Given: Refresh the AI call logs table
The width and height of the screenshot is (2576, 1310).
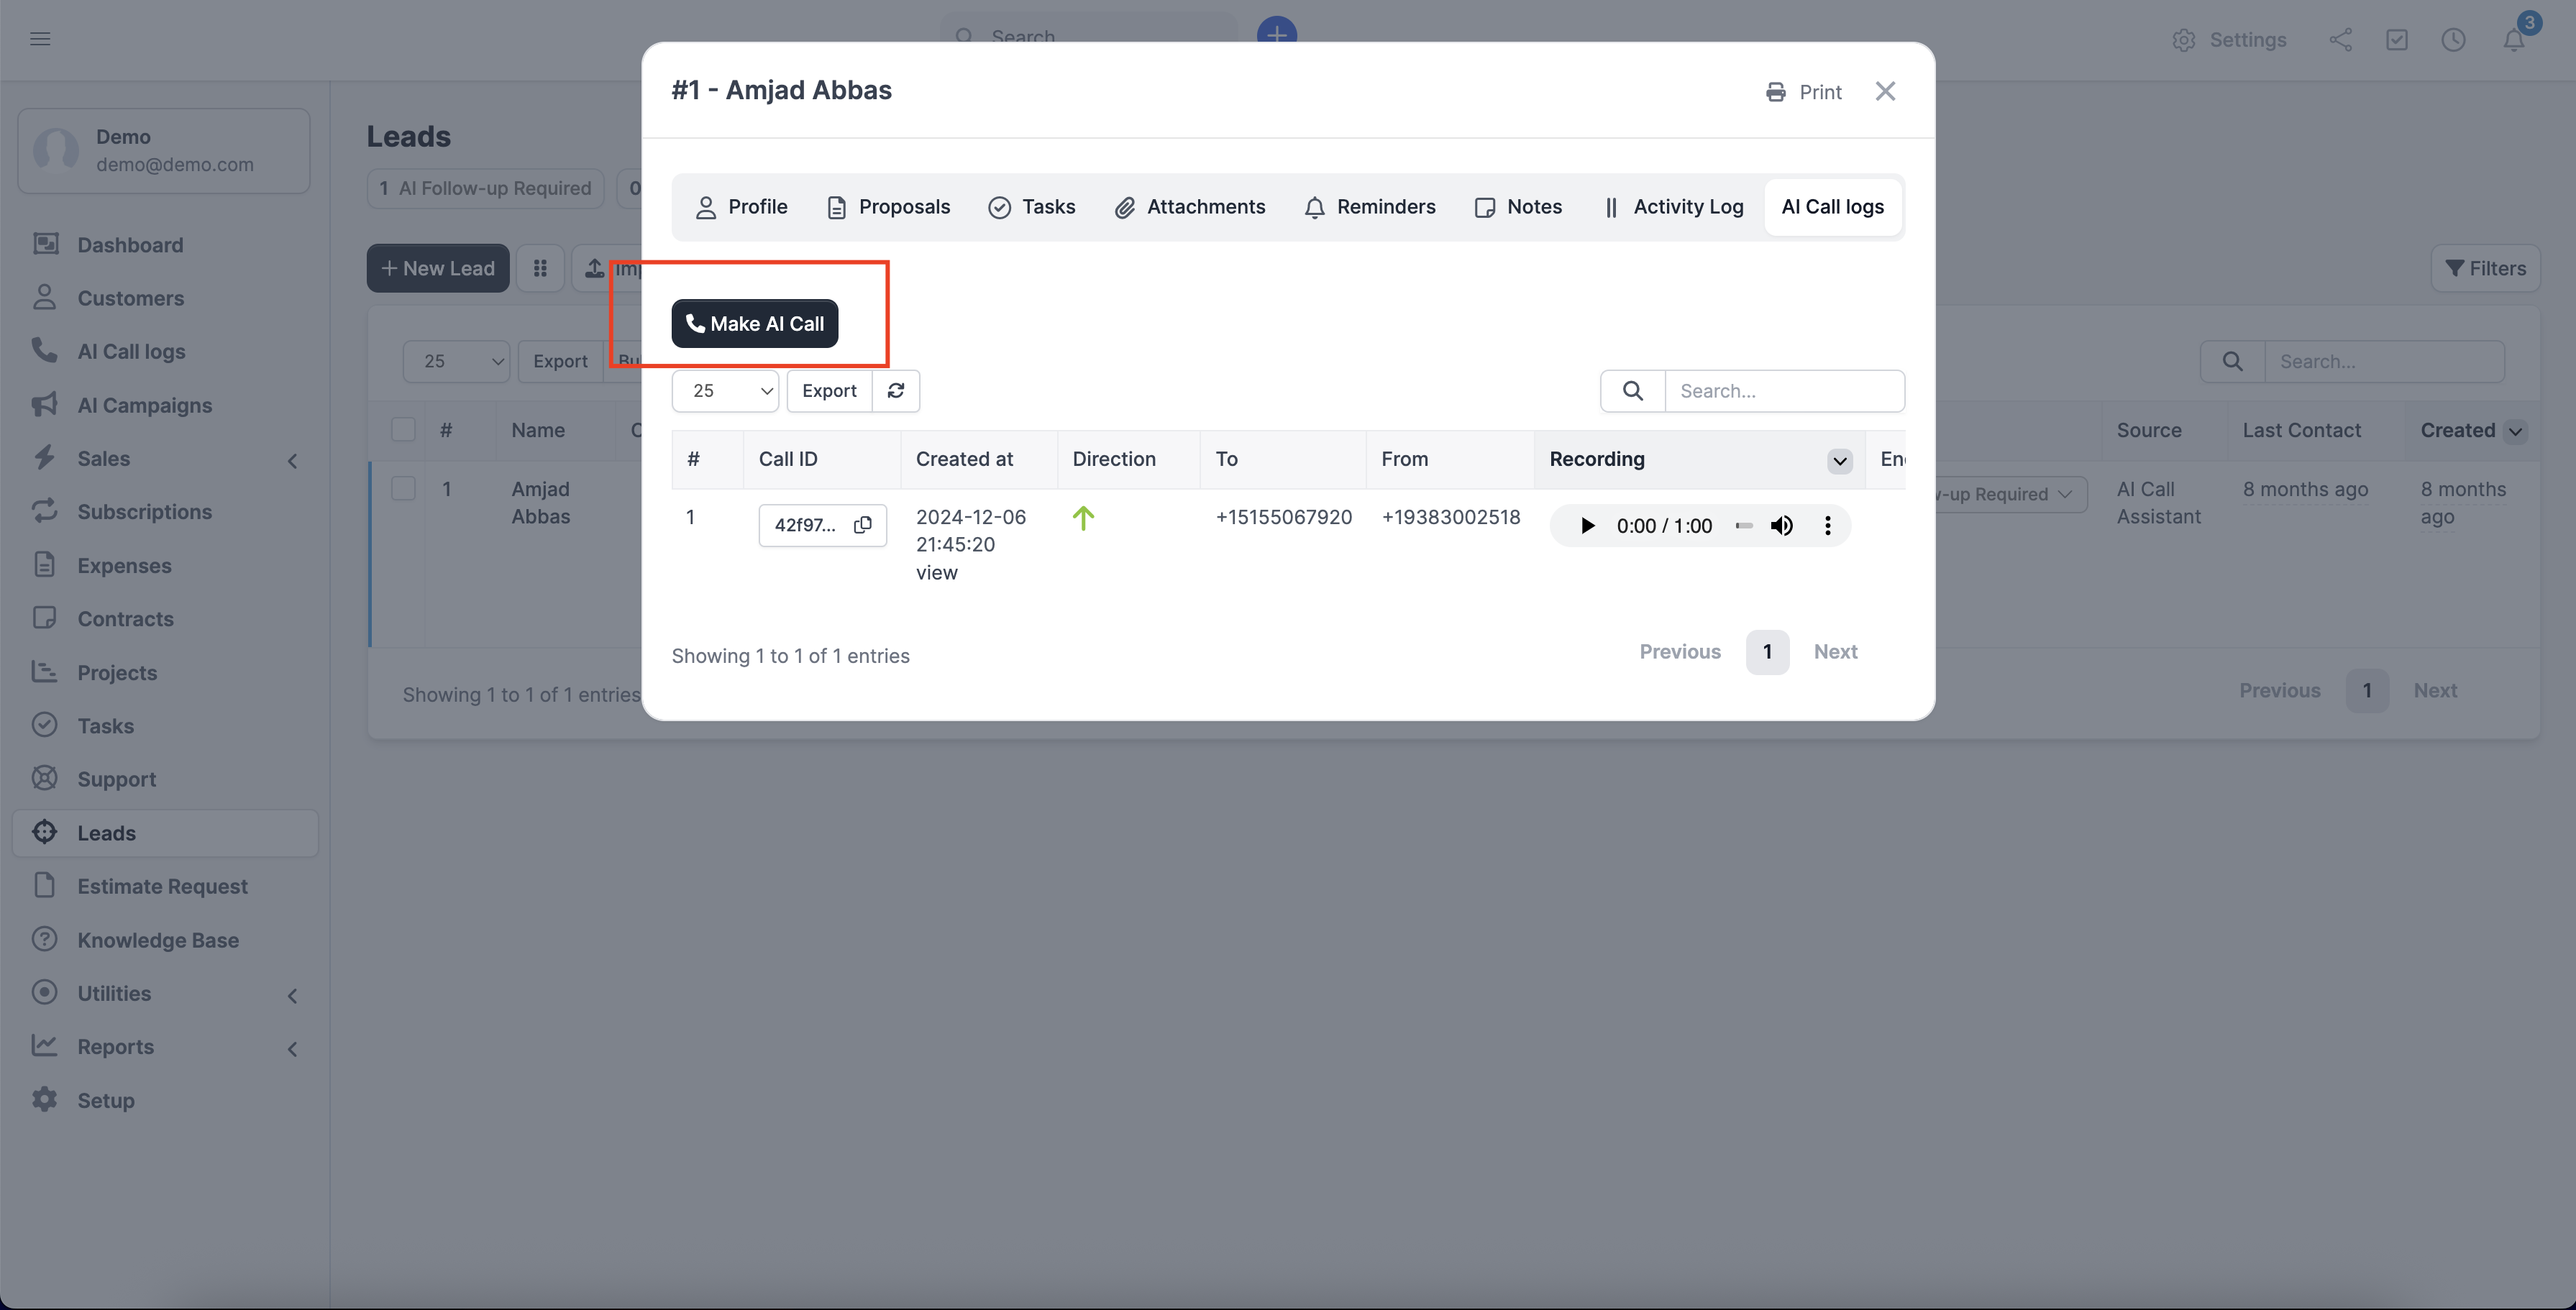Looking at the screenshot, I should point(895,391).
